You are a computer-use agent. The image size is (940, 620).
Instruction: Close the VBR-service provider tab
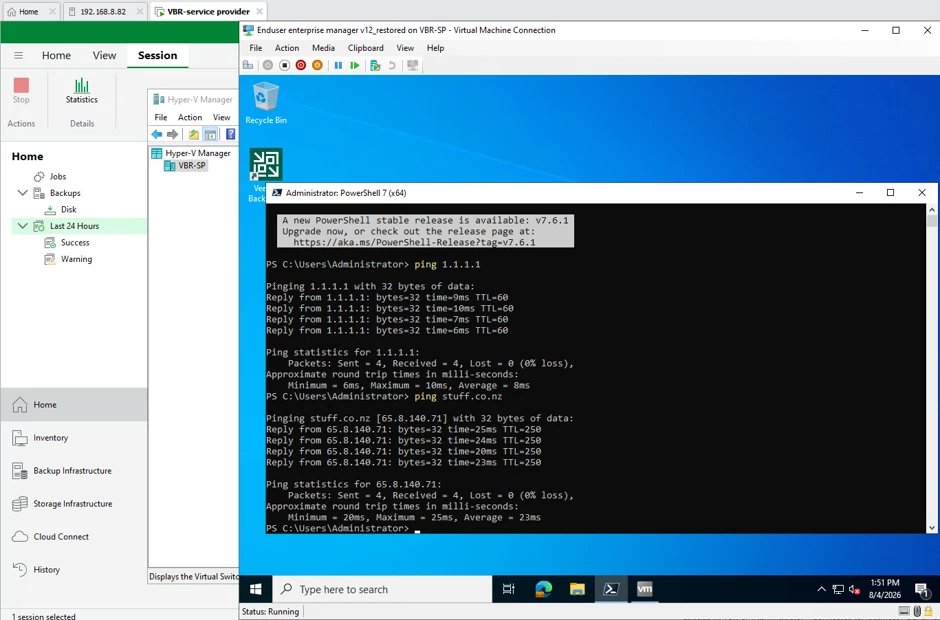tap(259, 11)
